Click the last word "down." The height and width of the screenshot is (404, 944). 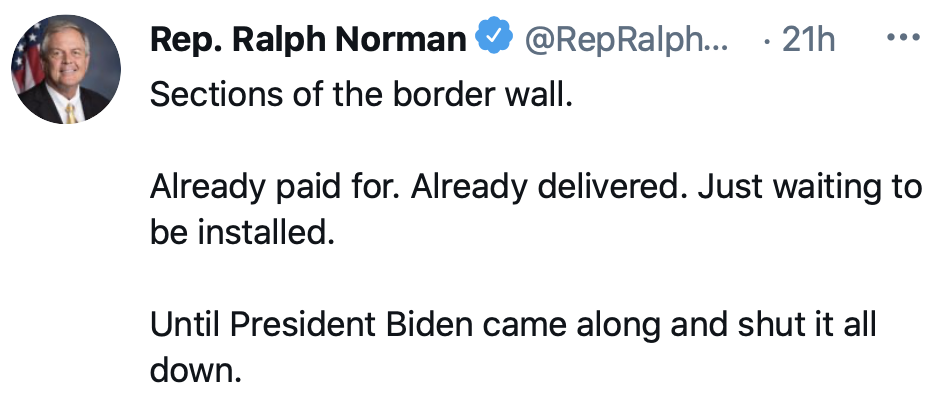coord(196,371)
